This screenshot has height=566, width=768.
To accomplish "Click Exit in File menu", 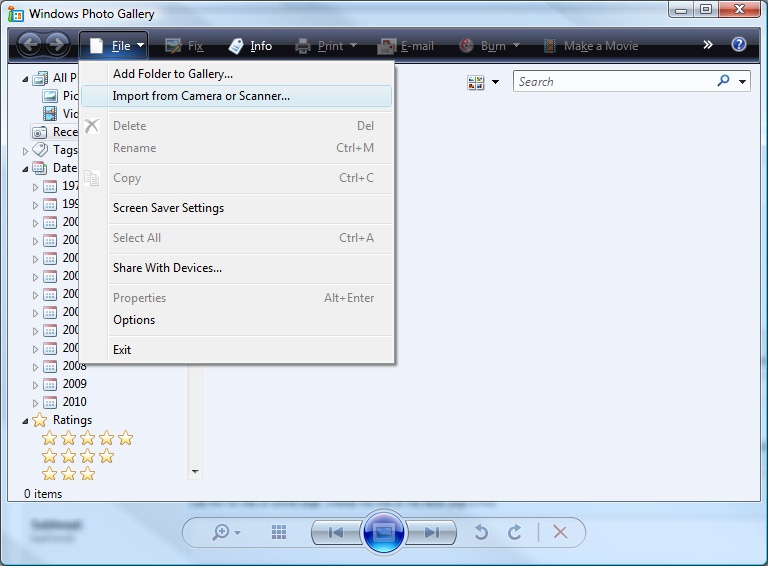I will point(237,350).
